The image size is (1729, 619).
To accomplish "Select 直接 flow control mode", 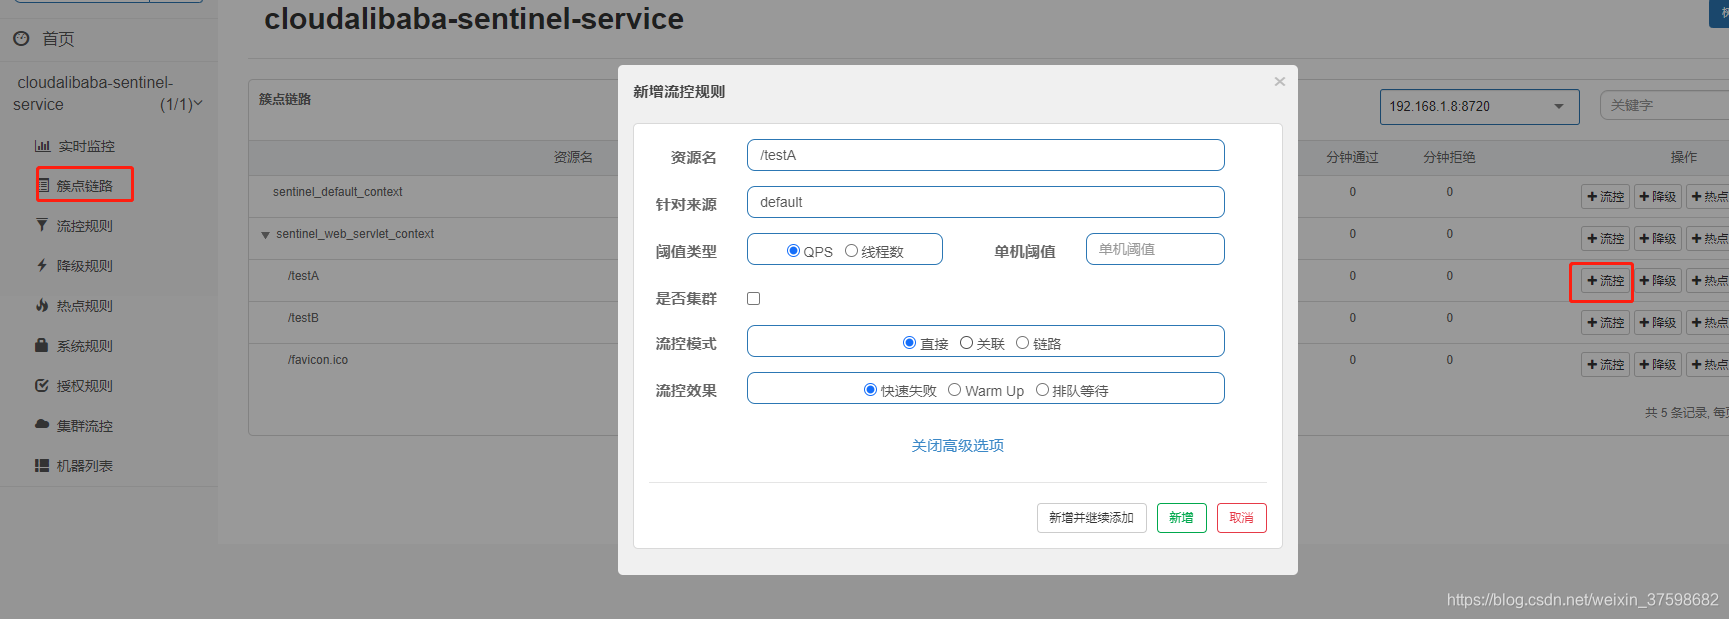I will 909,343.
